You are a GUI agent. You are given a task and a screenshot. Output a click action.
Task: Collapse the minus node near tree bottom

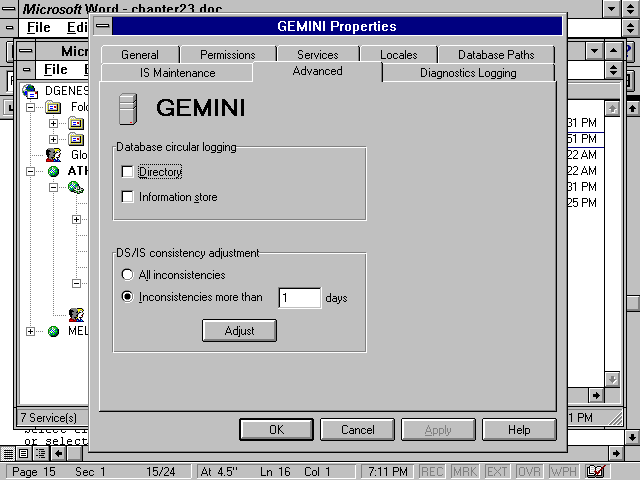(x=76, y=283)
